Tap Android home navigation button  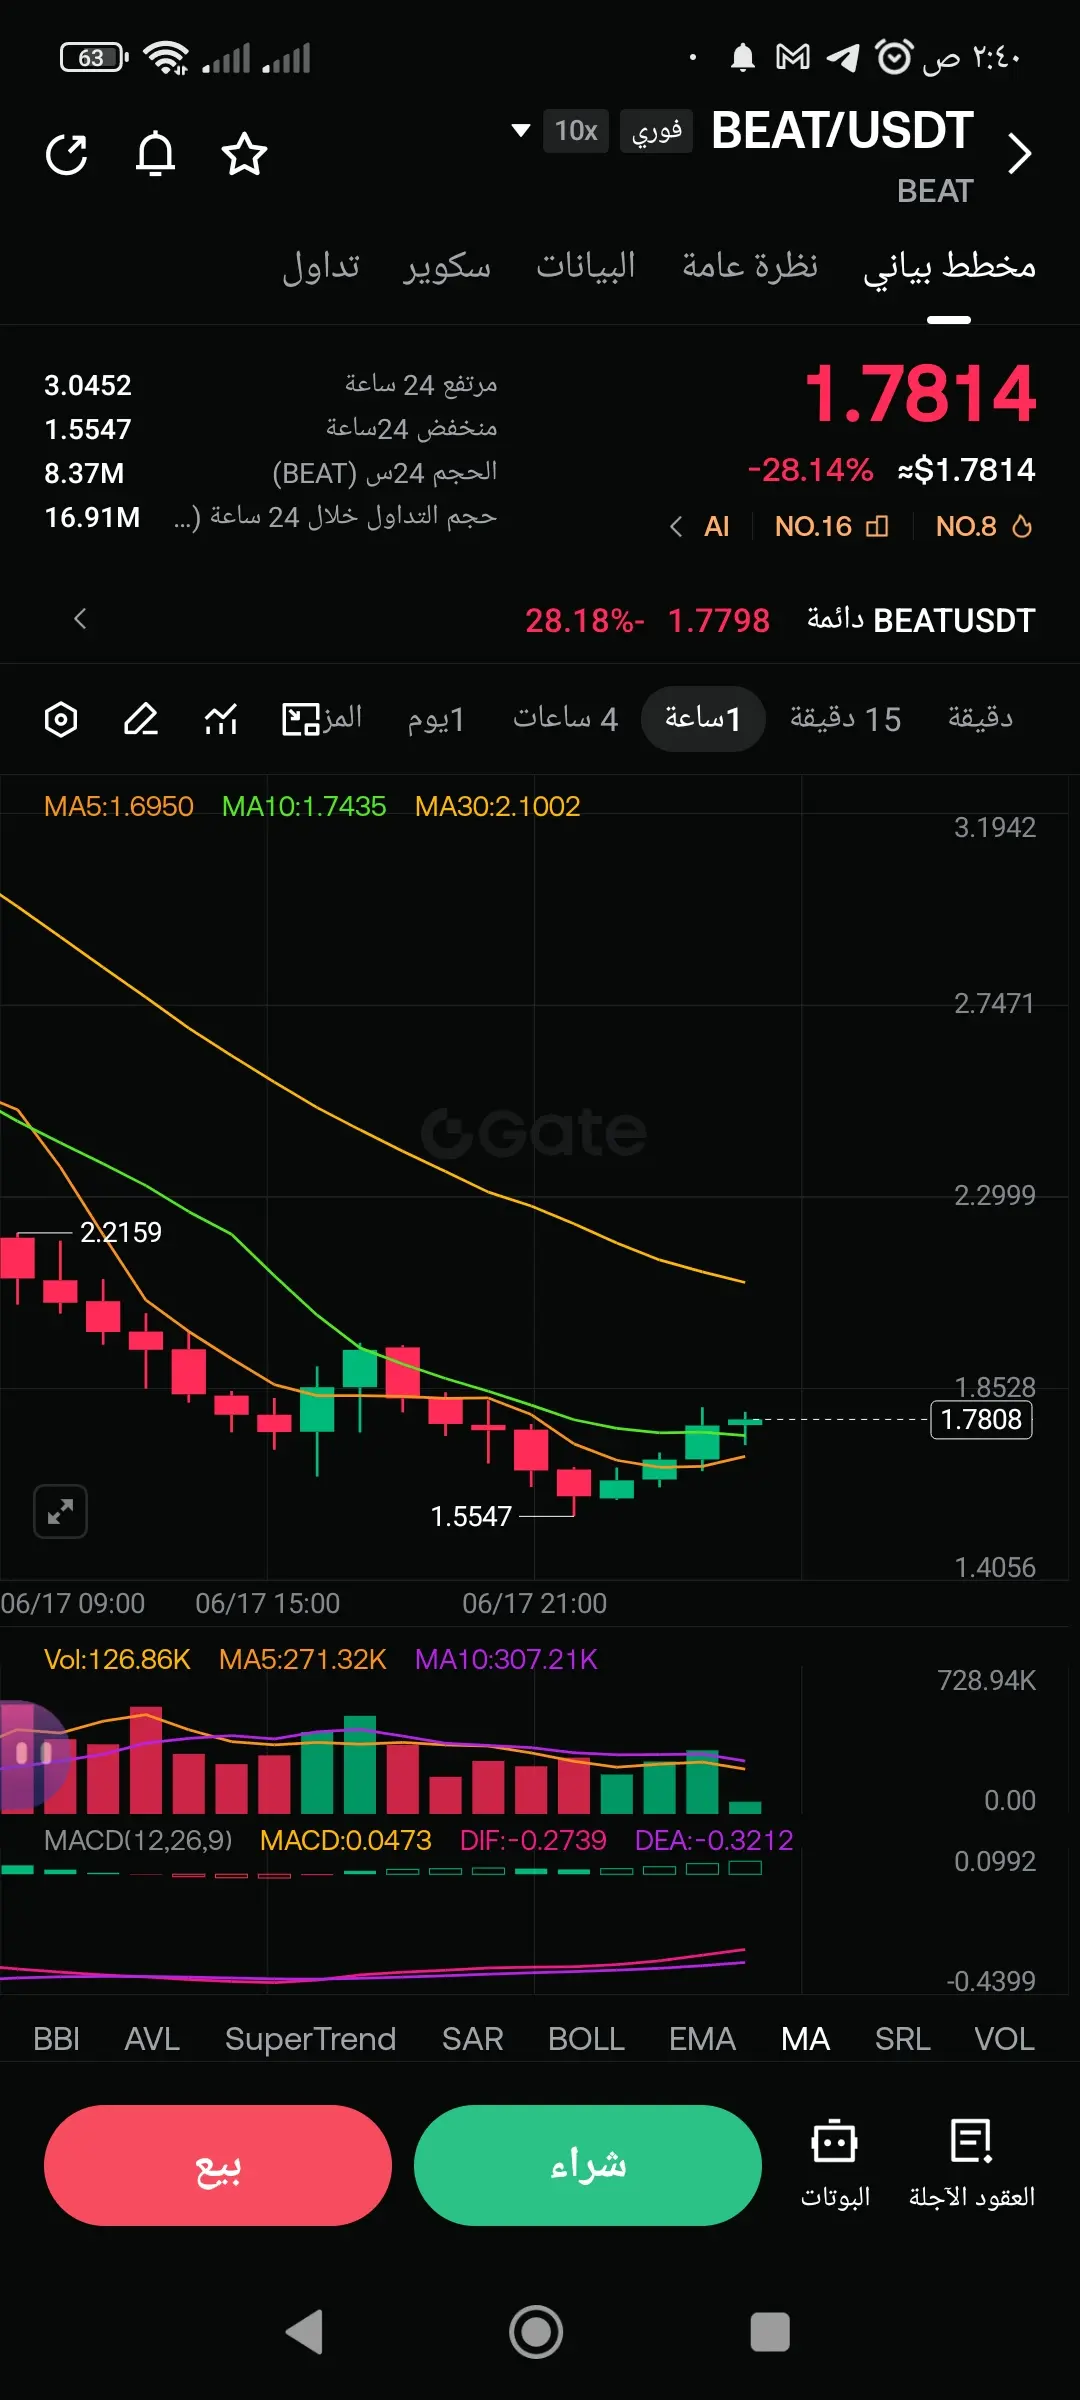point(536,2332)
